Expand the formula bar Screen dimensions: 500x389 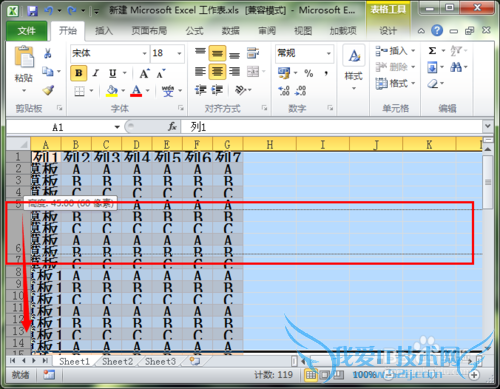[x=488, y=126]
